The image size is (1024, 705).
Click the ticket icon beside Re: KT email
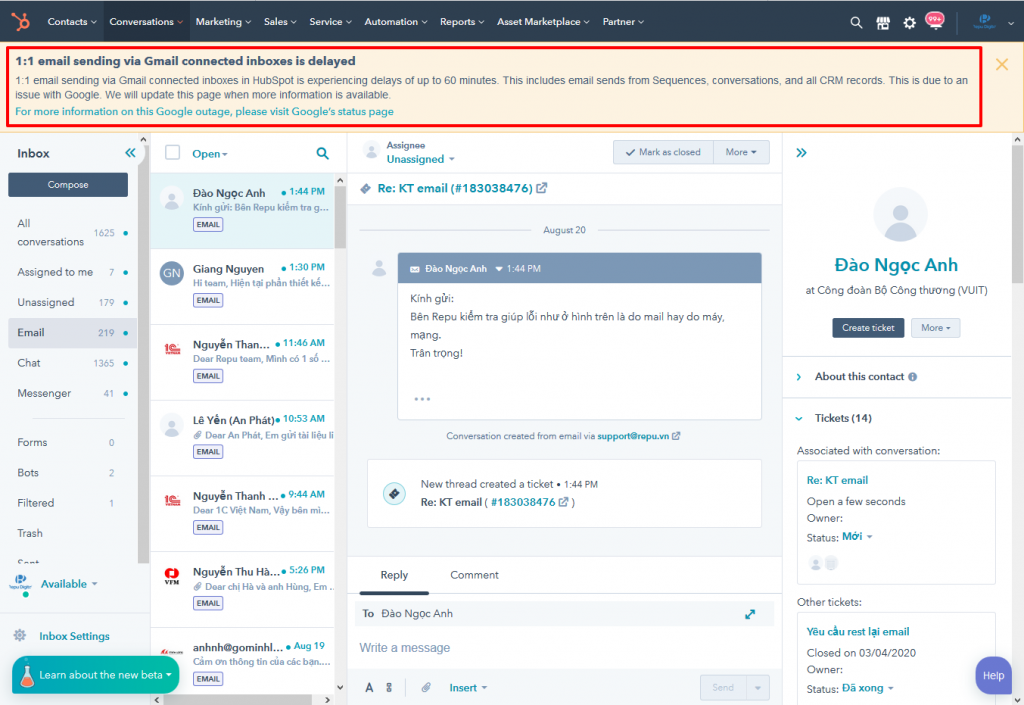click(366, 189)
